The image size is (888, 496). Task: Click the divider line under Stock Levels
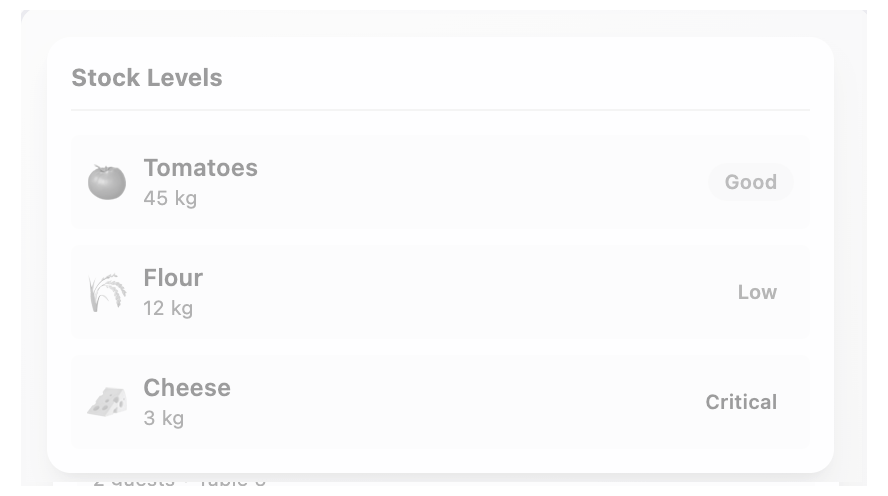pyautogui.click(x=440, y=110)
